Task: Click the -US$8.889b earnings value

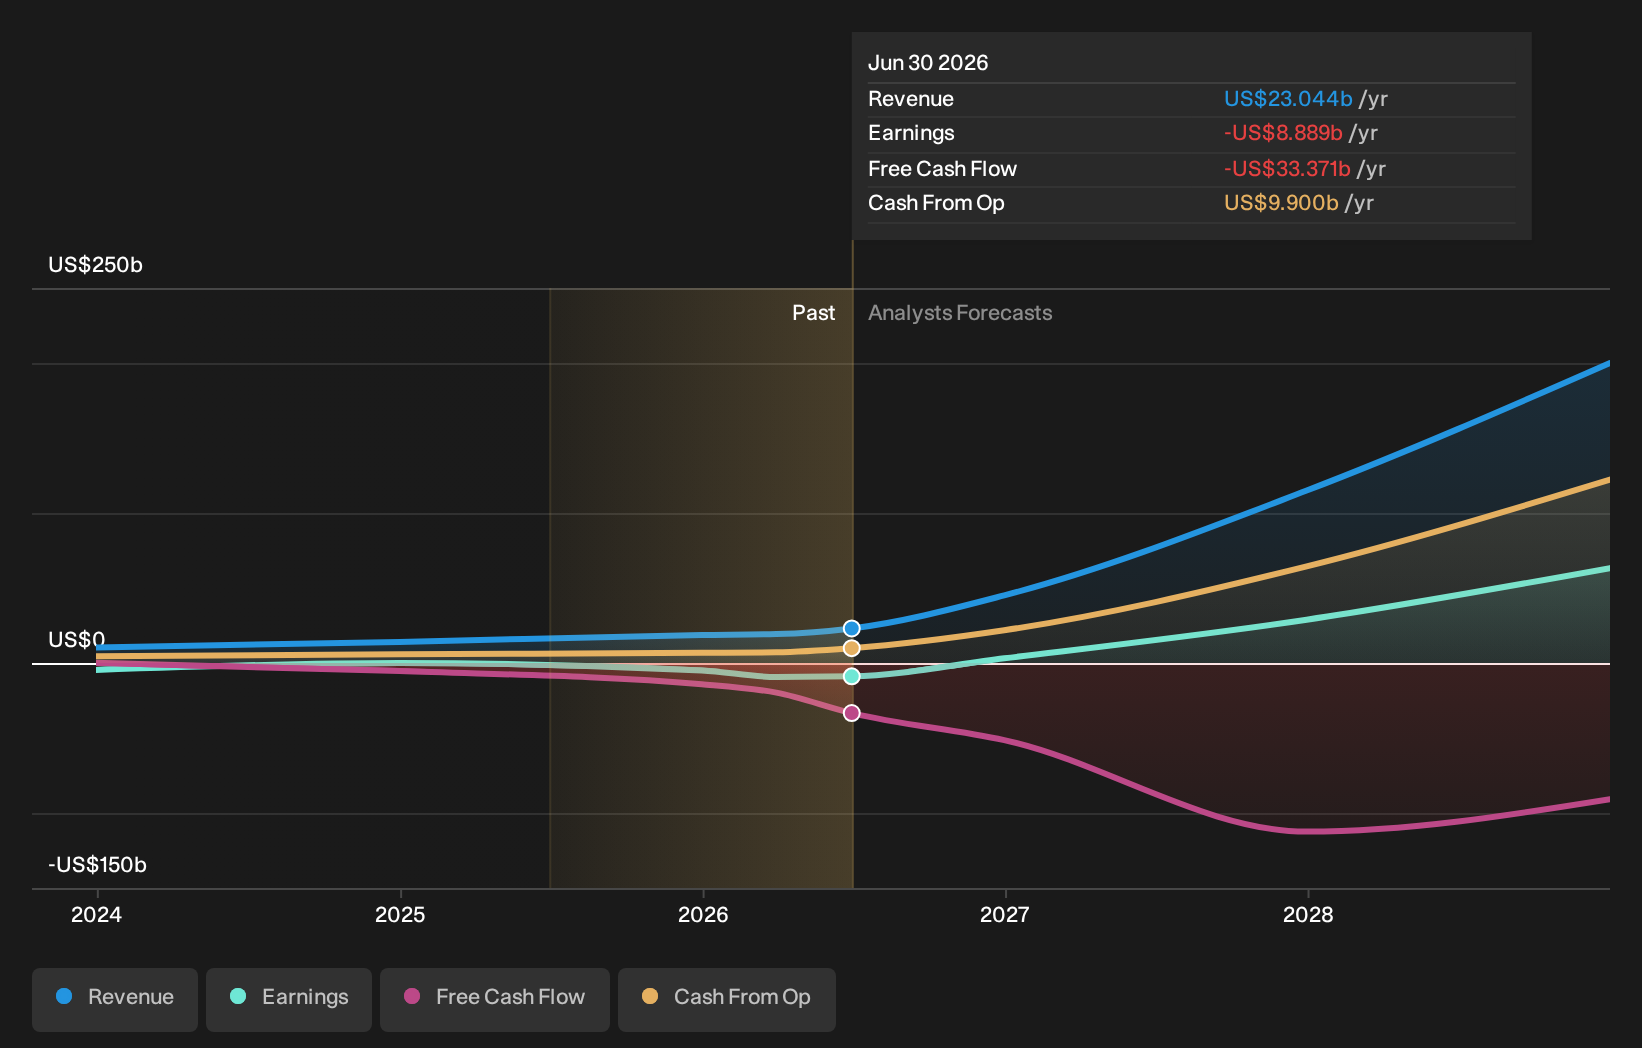Action: pos(1283,133)
